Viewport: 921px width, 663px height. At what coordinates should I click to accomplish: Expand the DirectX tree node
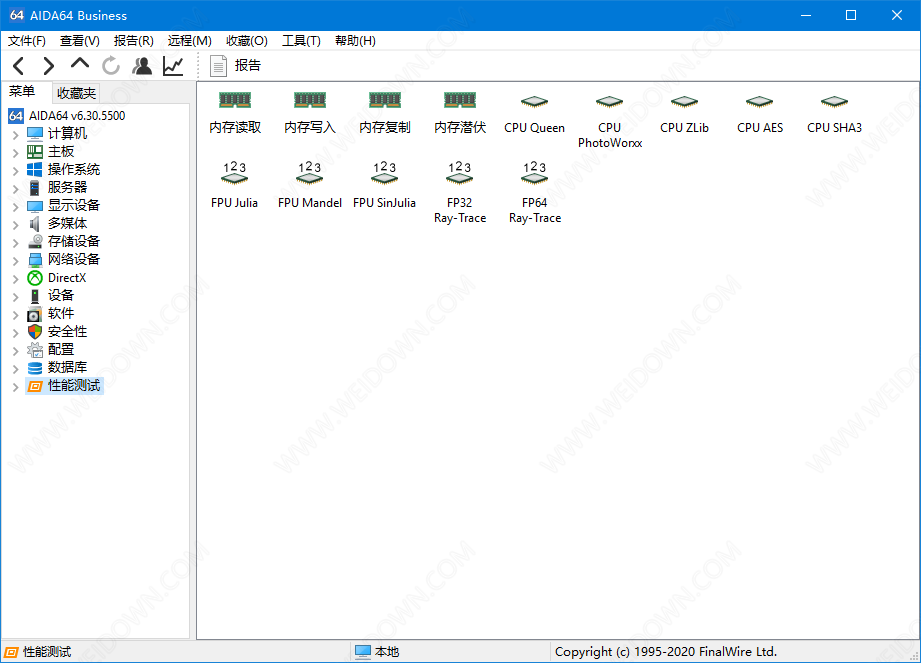[15, 279]
